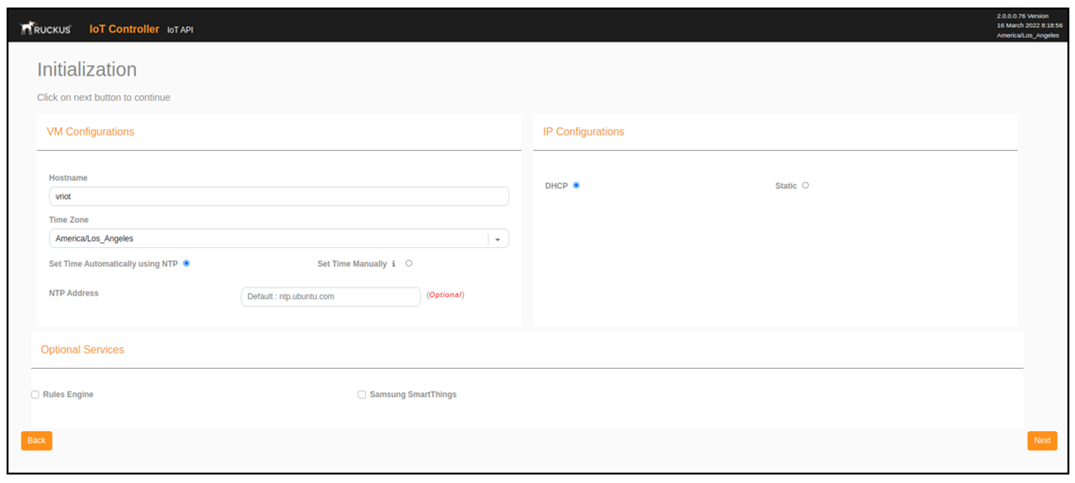Click the NTP Address input field
This screenshot has height=483, width=1075.
[330, 297]
